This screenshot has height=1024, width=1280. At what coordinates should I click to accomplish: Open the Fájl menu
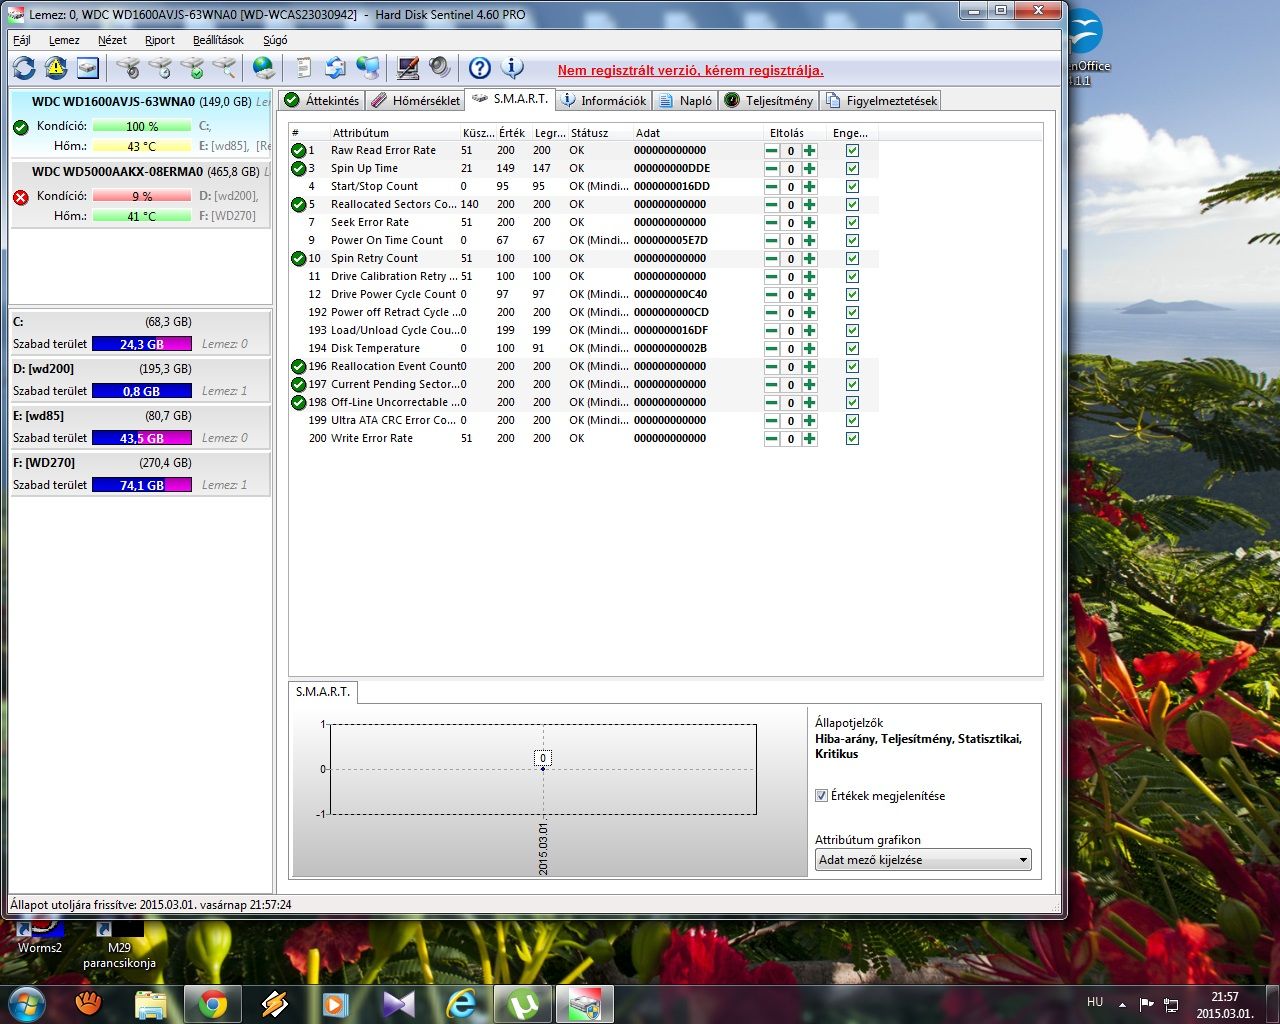pos(22,40)
